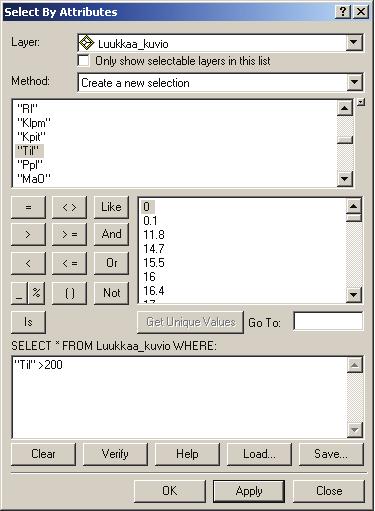Select value 15.5 in unique values list
The image size is (375, 511).
(154, 263)
